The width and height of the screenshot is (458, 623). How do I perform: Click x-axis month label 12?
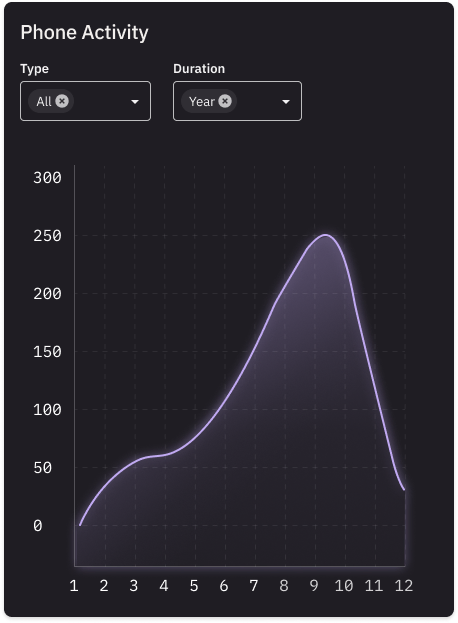404,586
